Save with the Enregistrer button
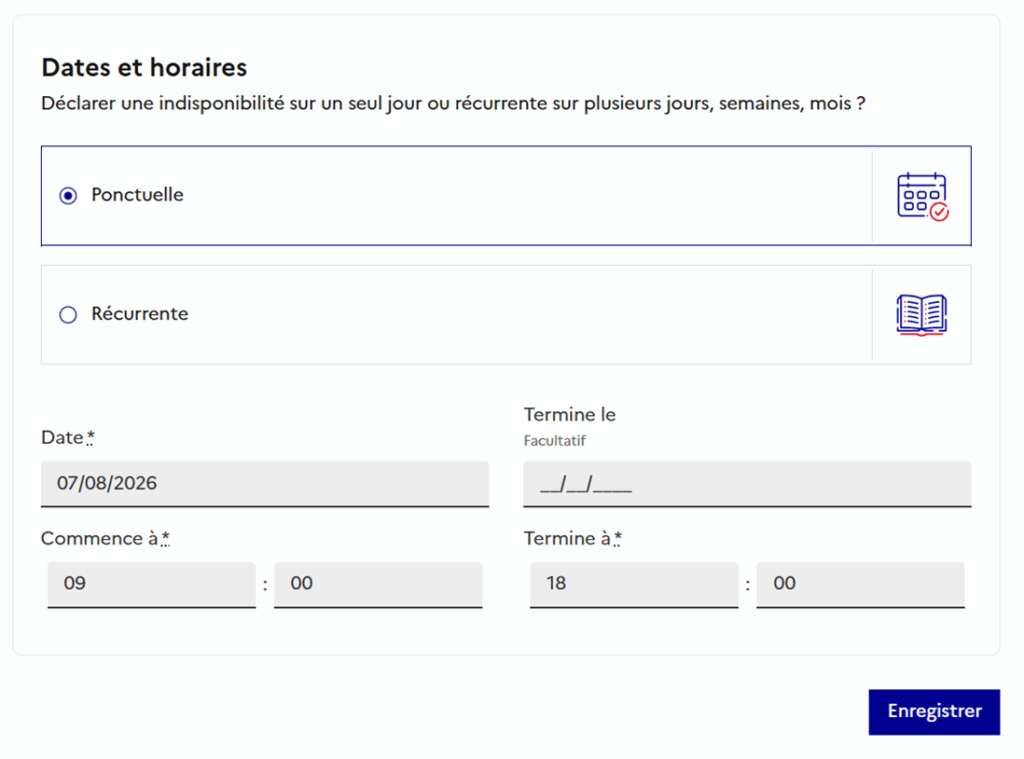 [x=934, y=712]
